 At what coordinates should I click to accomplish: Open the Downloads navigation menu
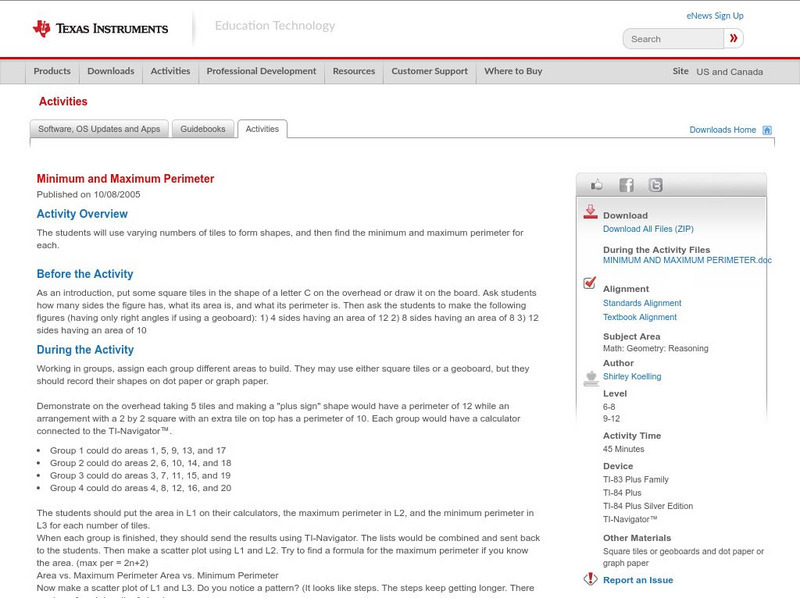pyautogui.click(x=110, y=71)
